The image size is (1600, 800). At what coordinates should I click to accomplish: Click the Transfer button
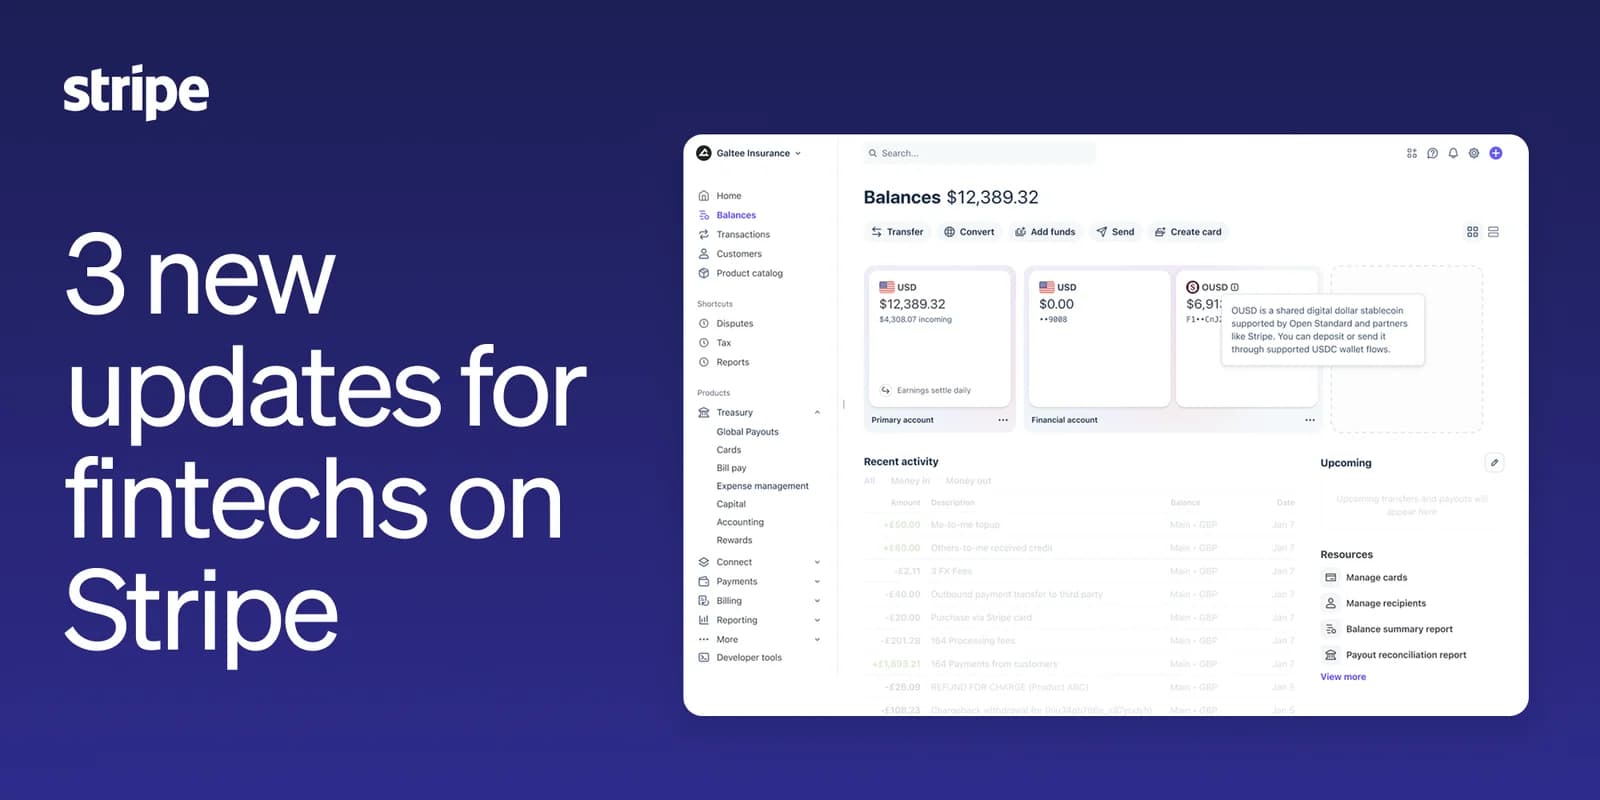tap(897, 232)
